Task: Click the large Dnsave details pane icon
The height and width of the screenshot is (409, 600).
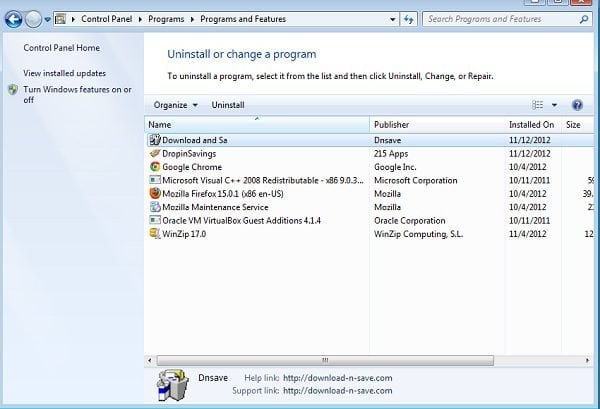Action: point(172,385)
